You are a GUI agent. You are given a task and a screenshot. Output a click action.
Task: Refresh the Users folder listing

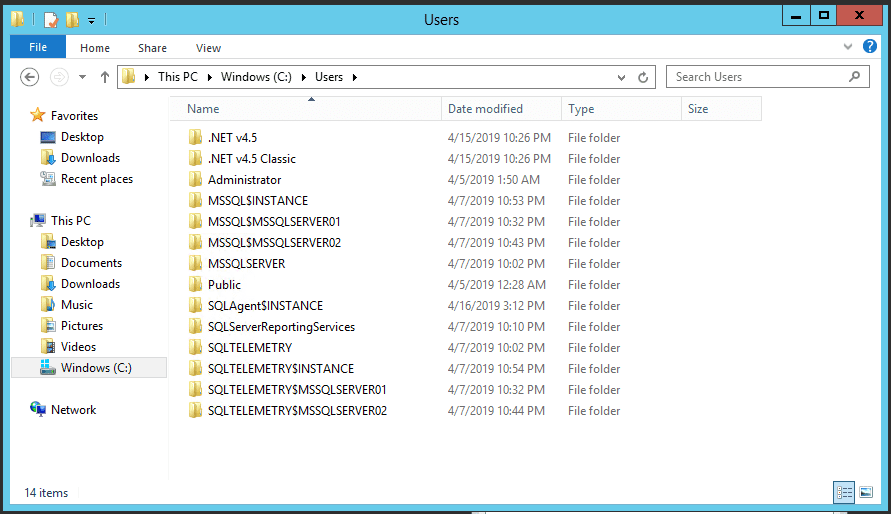tap(643, 77)
